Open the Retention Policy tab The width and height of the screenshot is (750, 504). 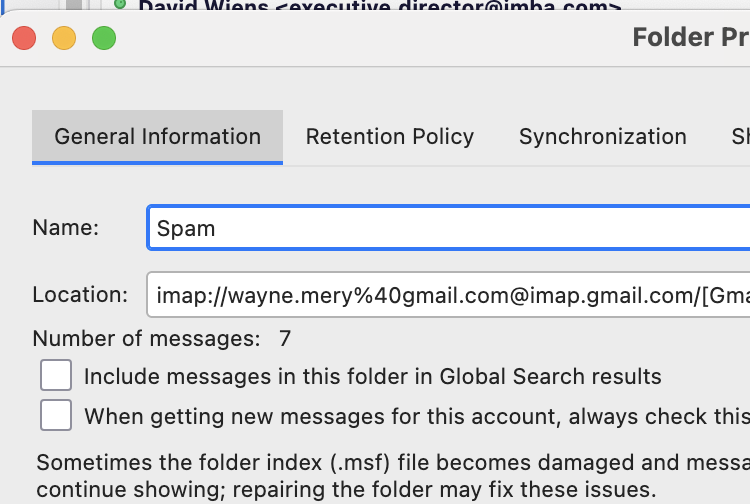click(x=390, y=137)
